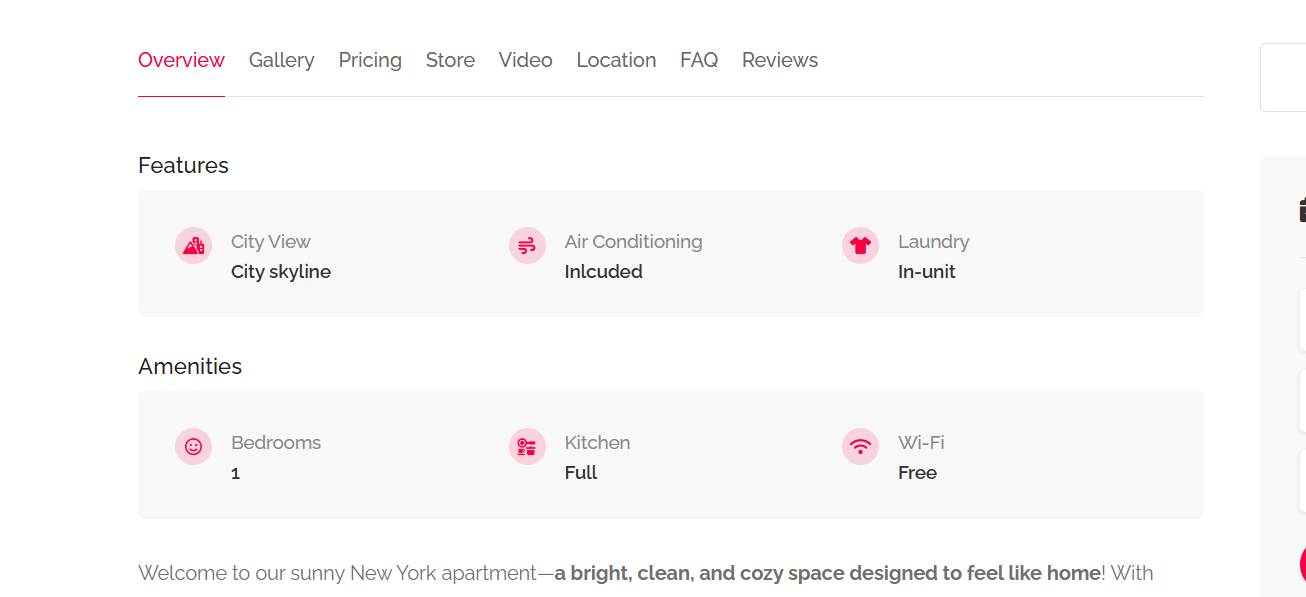
Task: Click the Kitchen appliance icon
Action: click(x=527, y=446)
